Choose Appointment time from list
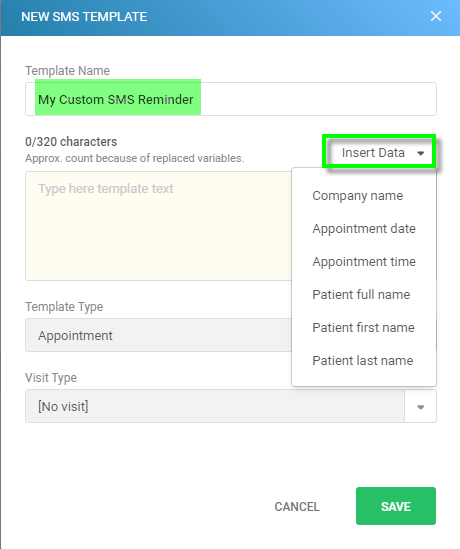The width and height of the screenshot is (460, 549). tap(364, 262)
